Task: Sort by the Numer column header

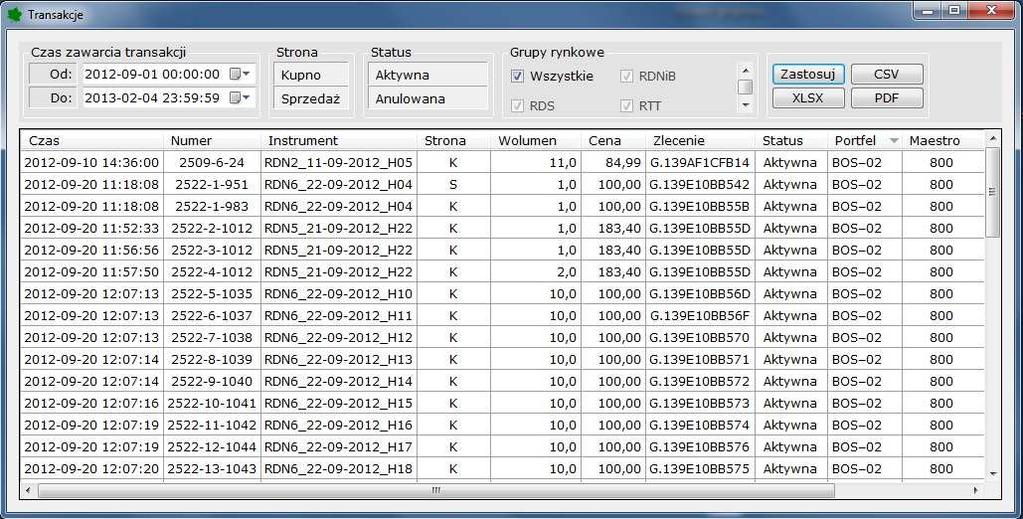Action: click(x=212, y=140)
